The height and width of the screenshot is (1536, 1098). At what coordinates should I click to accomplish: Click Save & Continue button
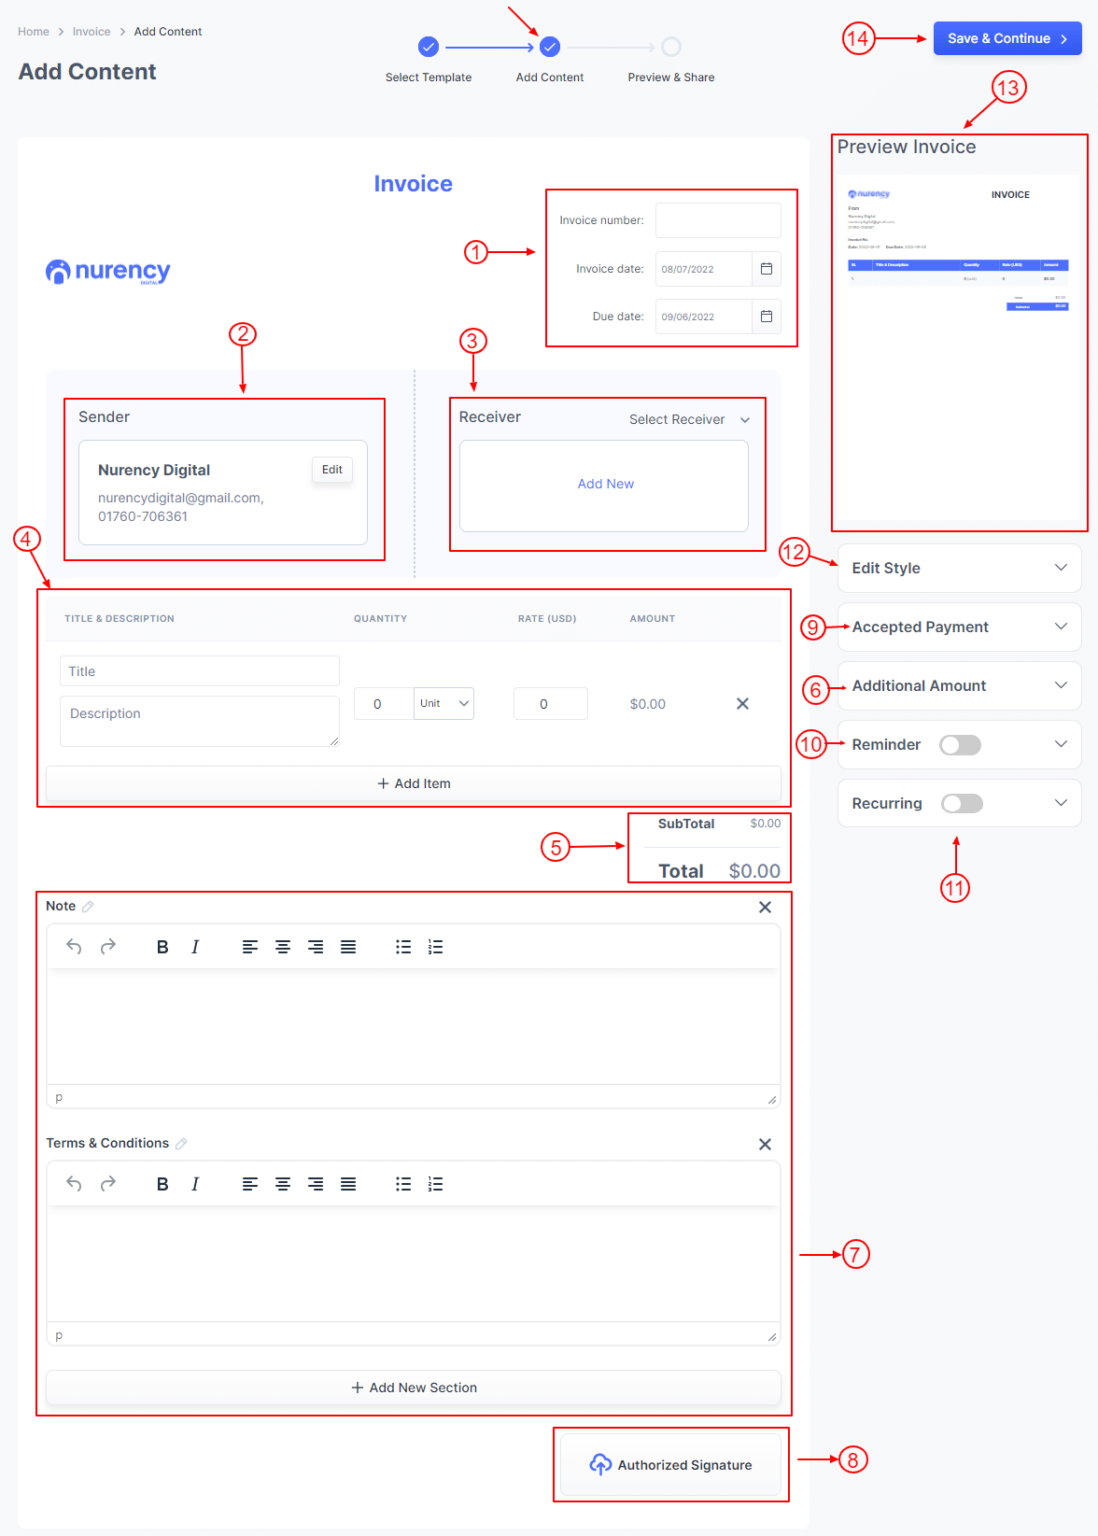point(1006,39)
